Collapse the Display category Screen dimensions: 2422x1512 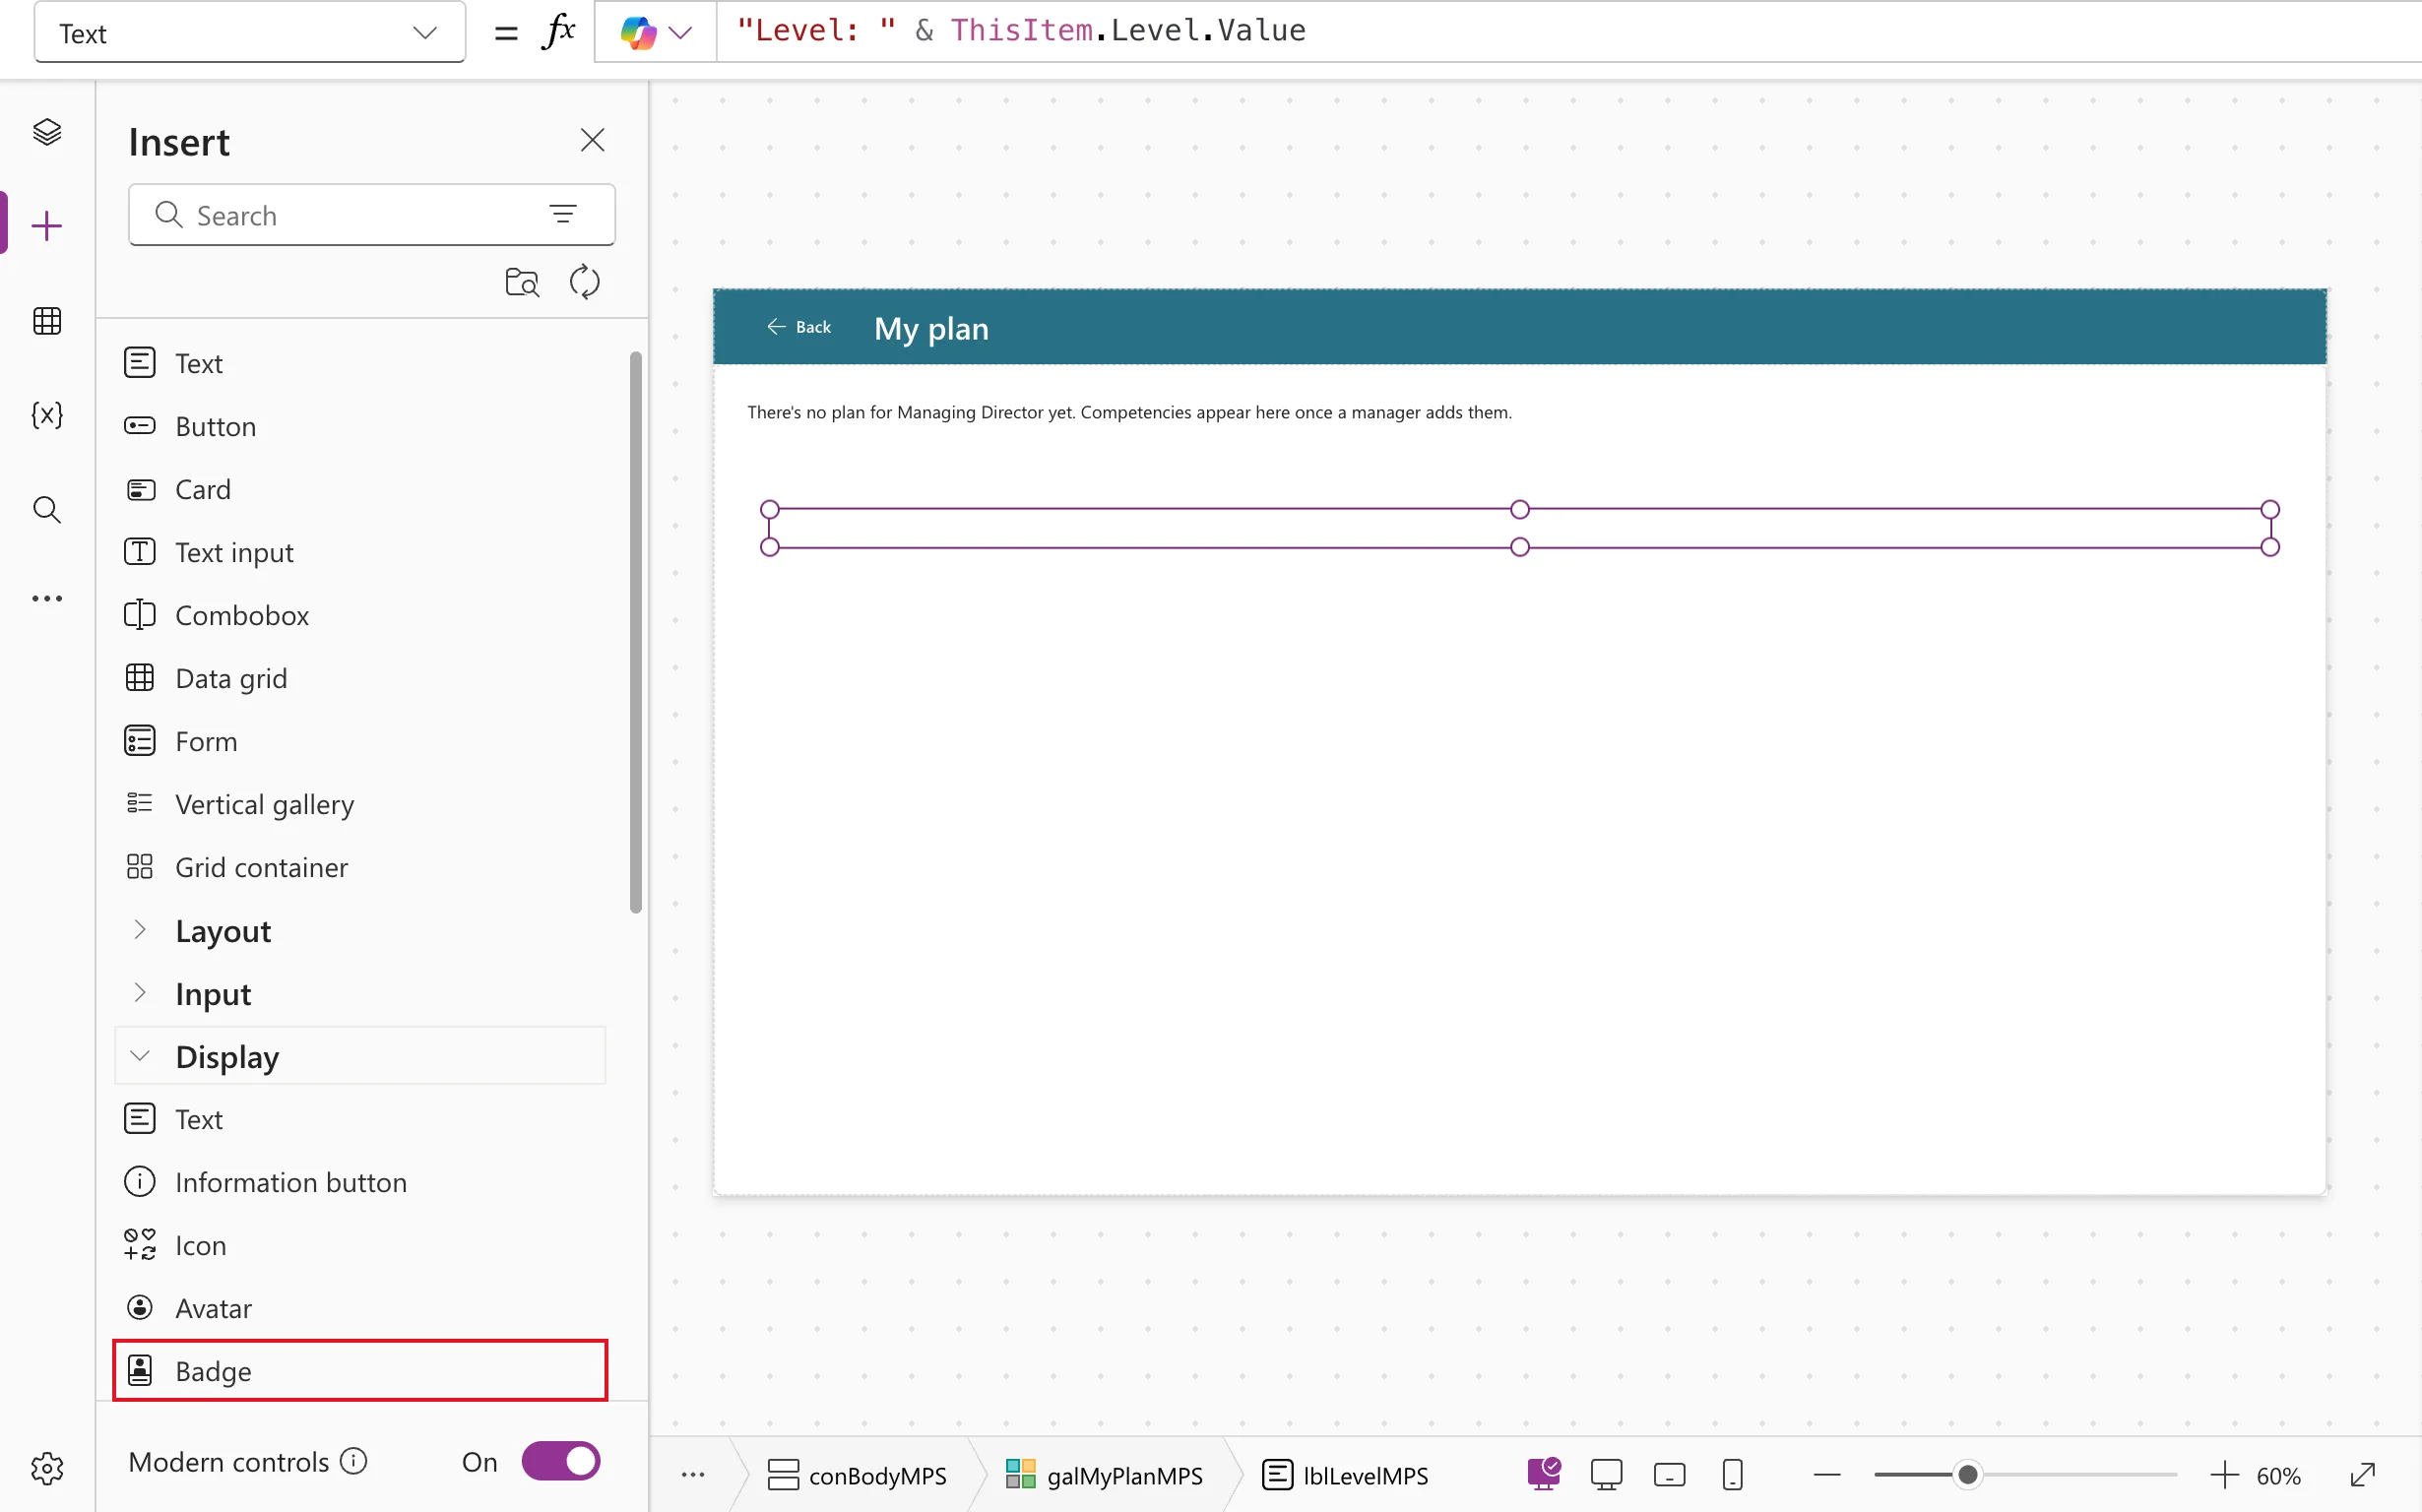point(360,1056)
